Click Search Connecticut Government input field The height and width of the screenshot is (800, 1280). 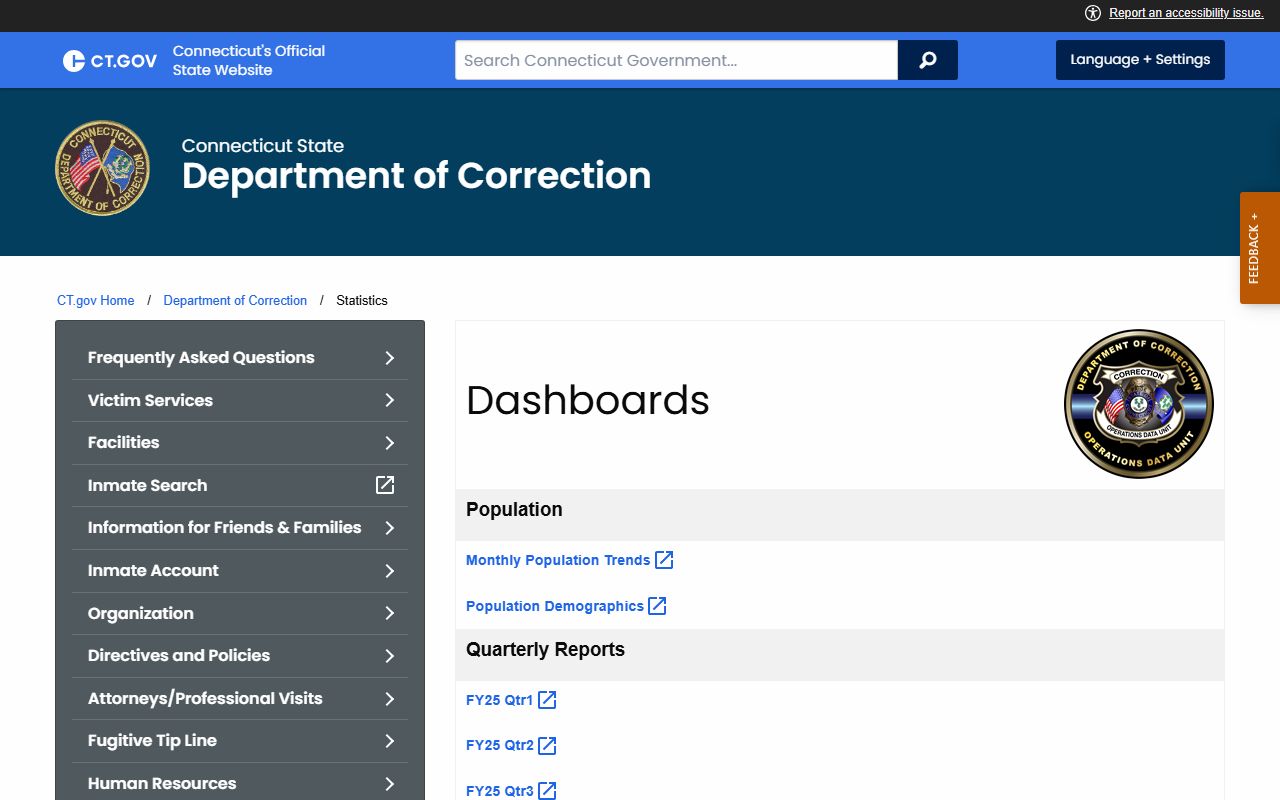(x=676, y=60)
